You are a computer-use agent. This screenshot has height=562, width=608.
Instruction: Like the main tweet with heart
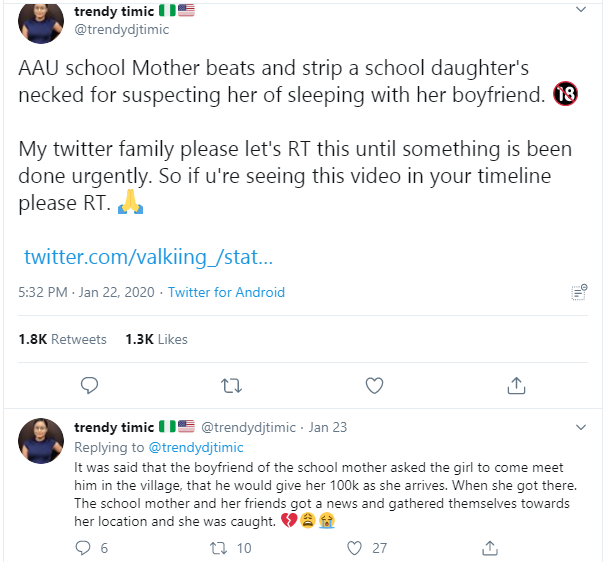pyautogui.click(x=374, y=385)
